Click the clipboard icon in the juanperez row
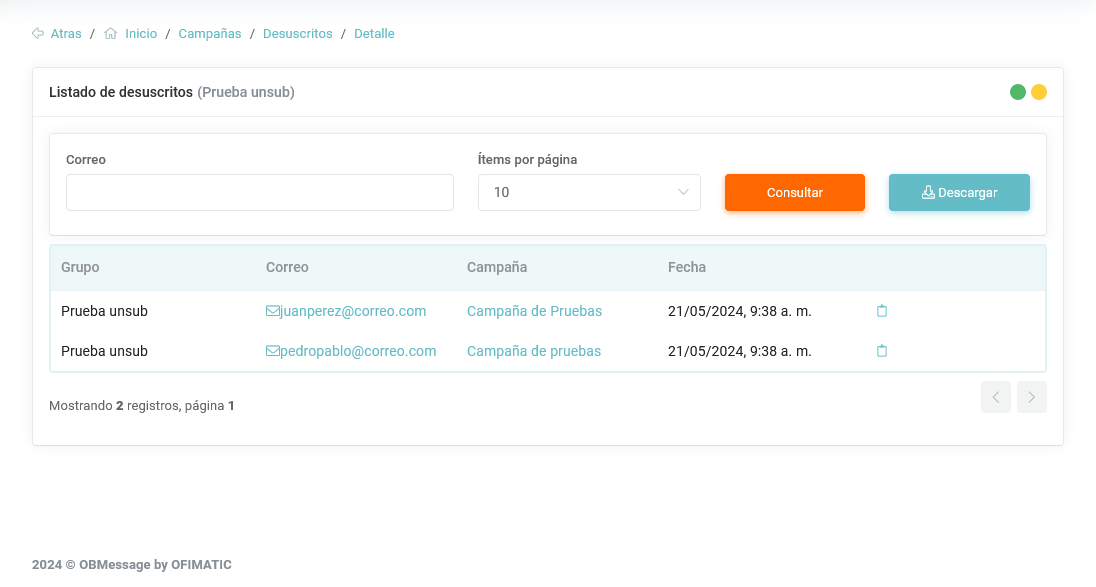 pos(882,311)
